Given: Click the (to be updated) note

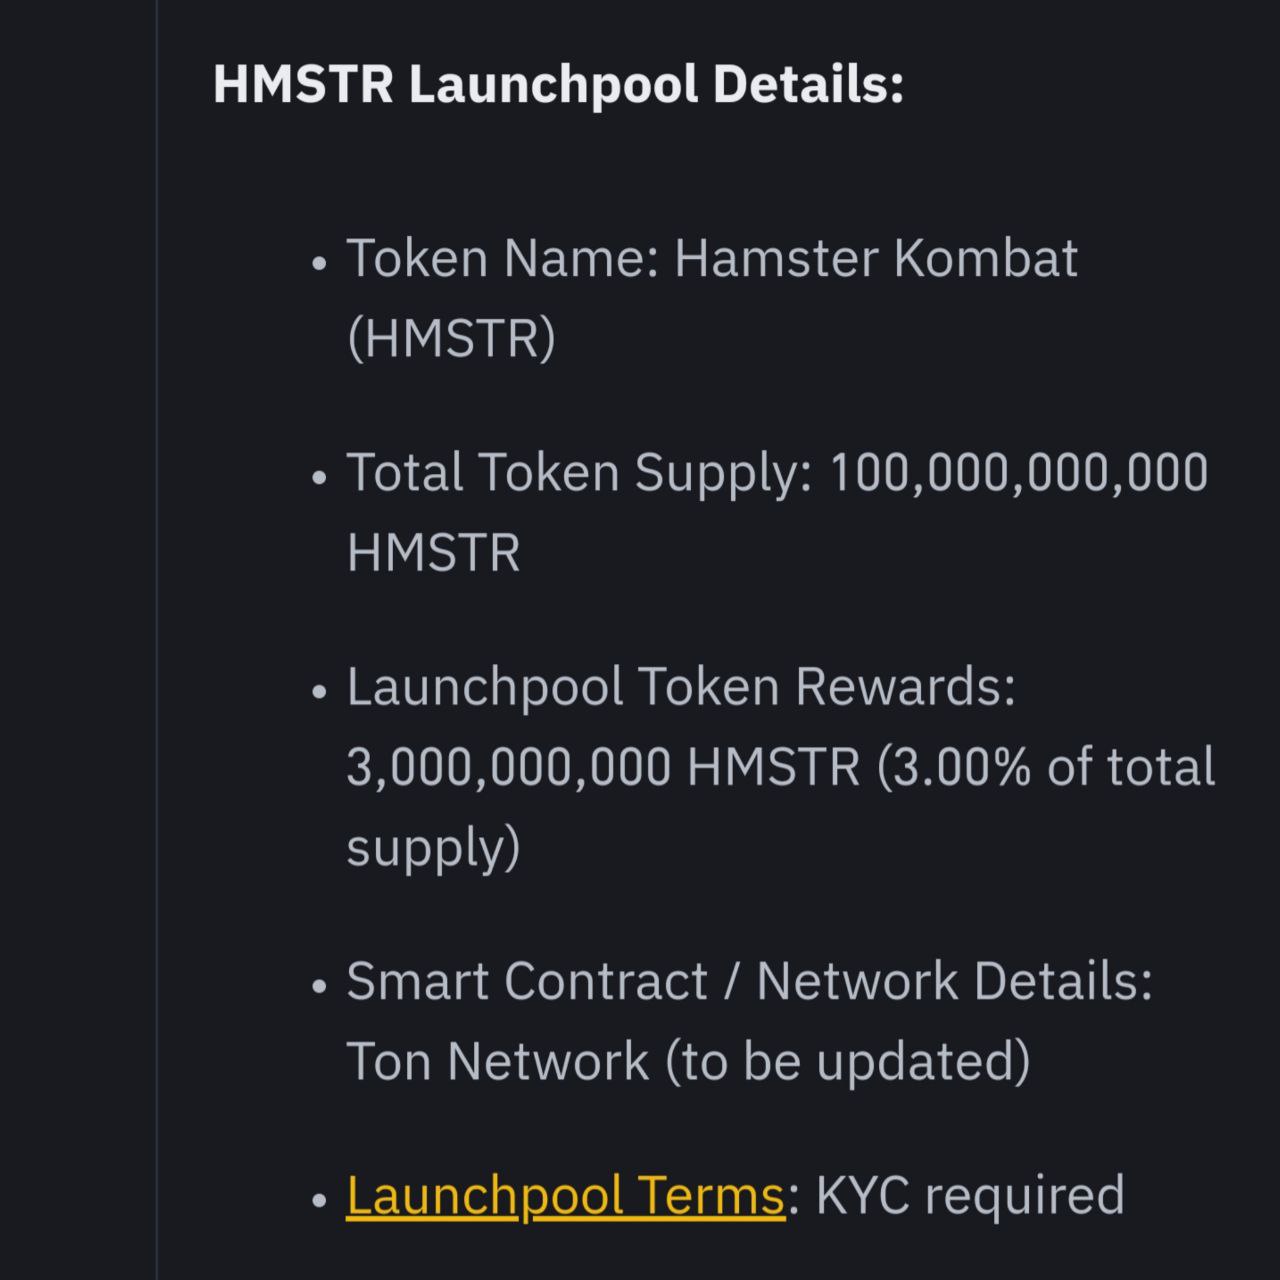Looking at the screenshot, I should tap(848, 1061).
